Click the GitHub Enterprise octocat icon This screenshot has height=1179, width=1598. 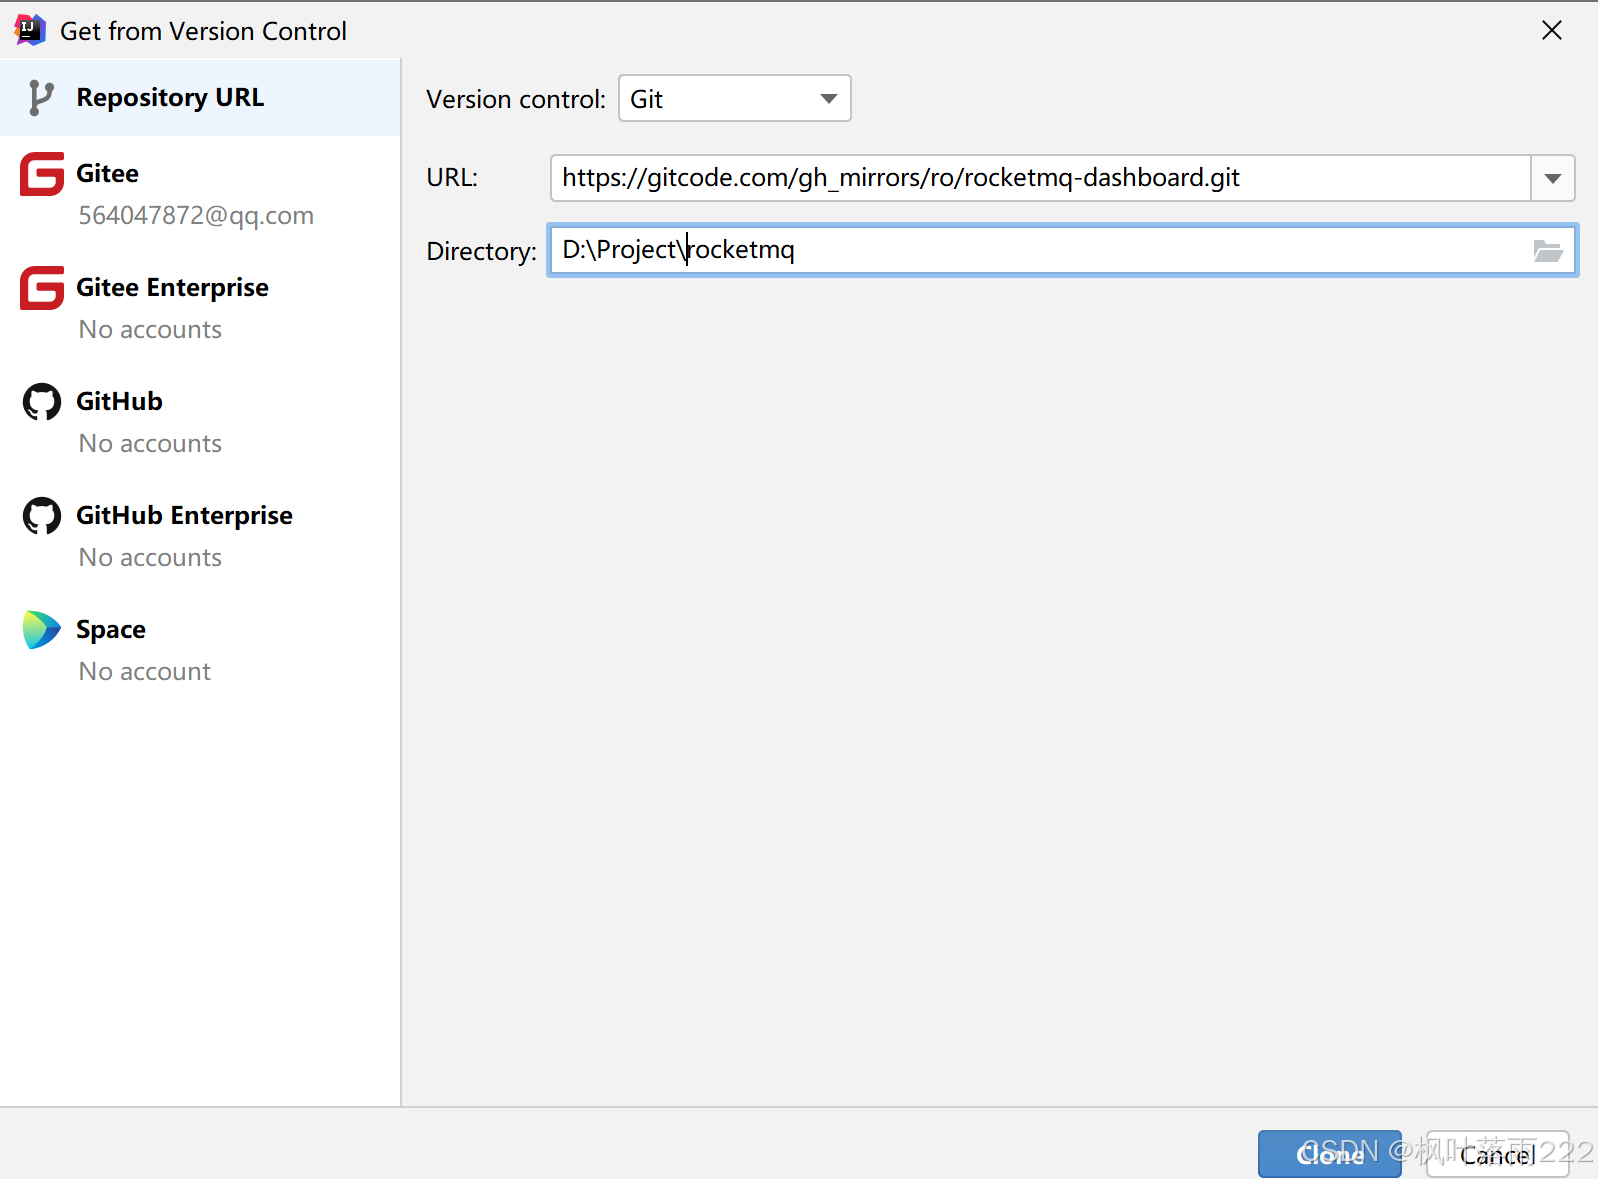[x=42, y=516]
